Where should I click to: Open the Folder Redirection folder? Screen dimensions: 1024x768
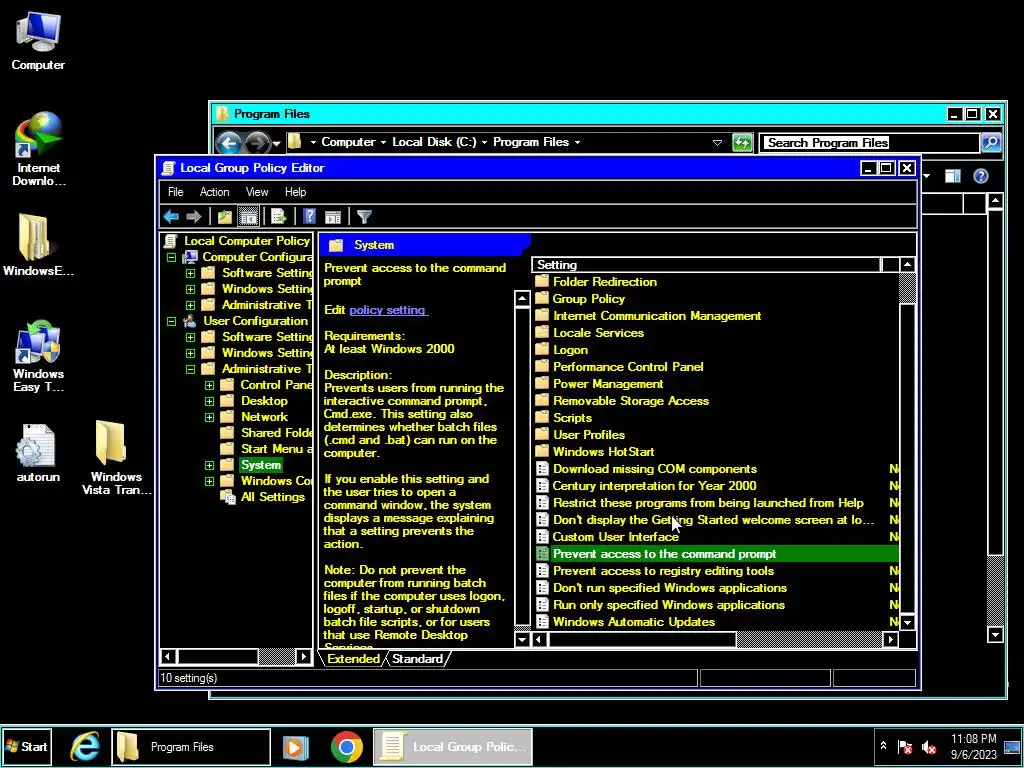tap(605, 282)
